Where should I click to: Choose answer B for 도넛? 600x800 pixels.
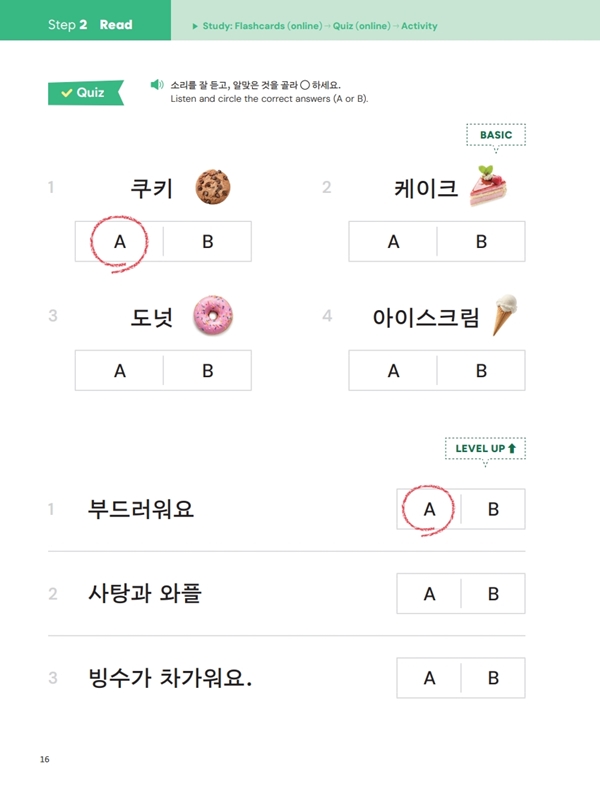coord(207,370)
